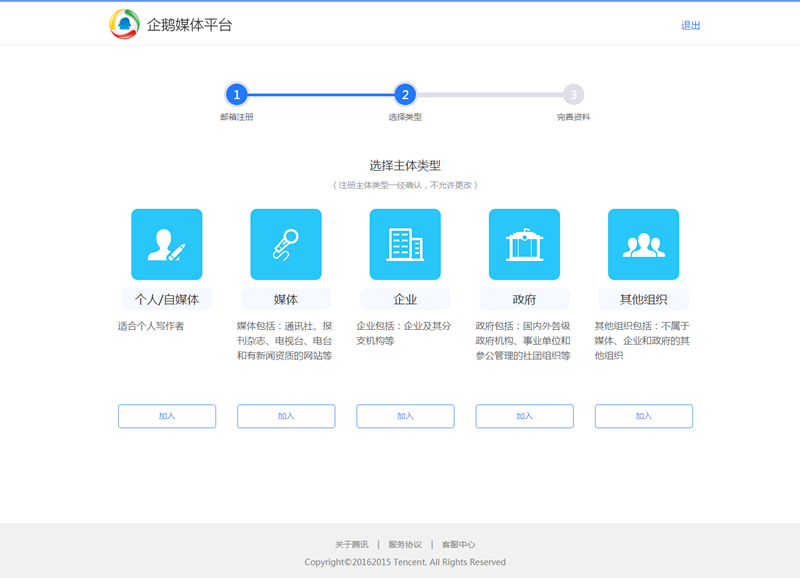Click 加入 under 个人/自媒体
This screenshot has width=800, height=578.
(166, 416)
